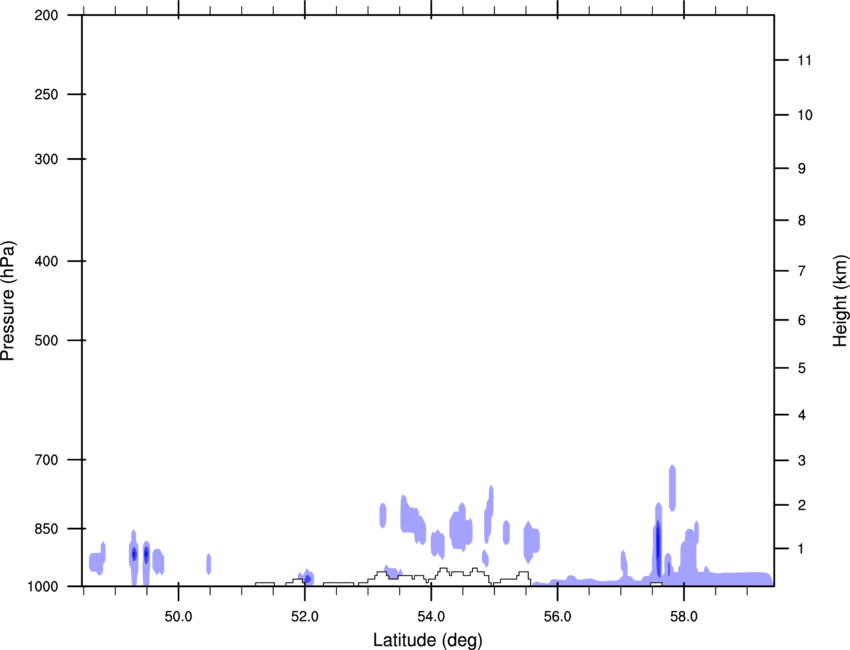
Task: Click the 58.0 latitude tick label
Action: click(684, 617)
